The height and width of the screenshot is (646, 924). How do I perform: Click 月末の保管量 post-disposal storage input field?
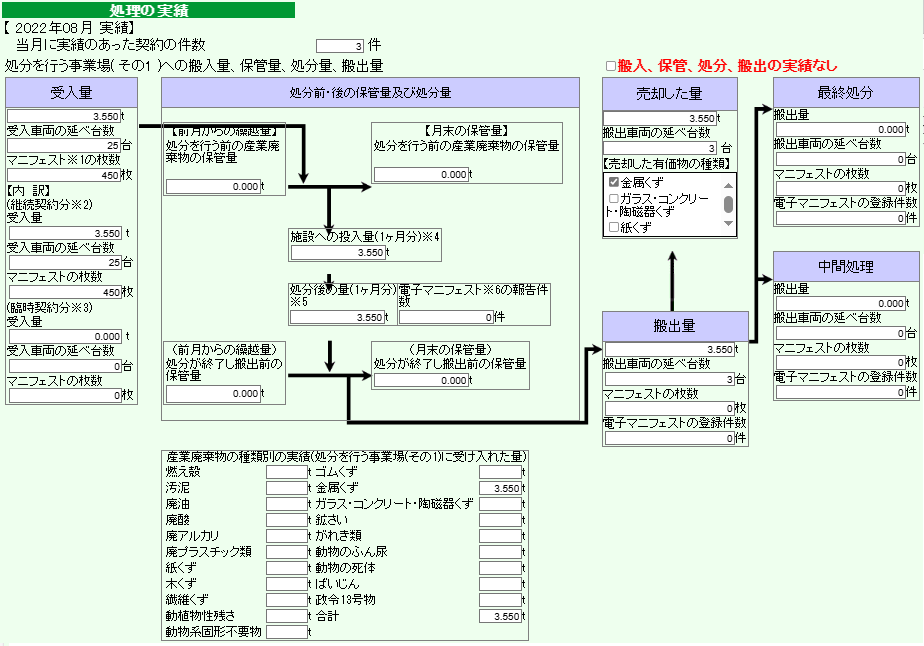pos(421,380)
